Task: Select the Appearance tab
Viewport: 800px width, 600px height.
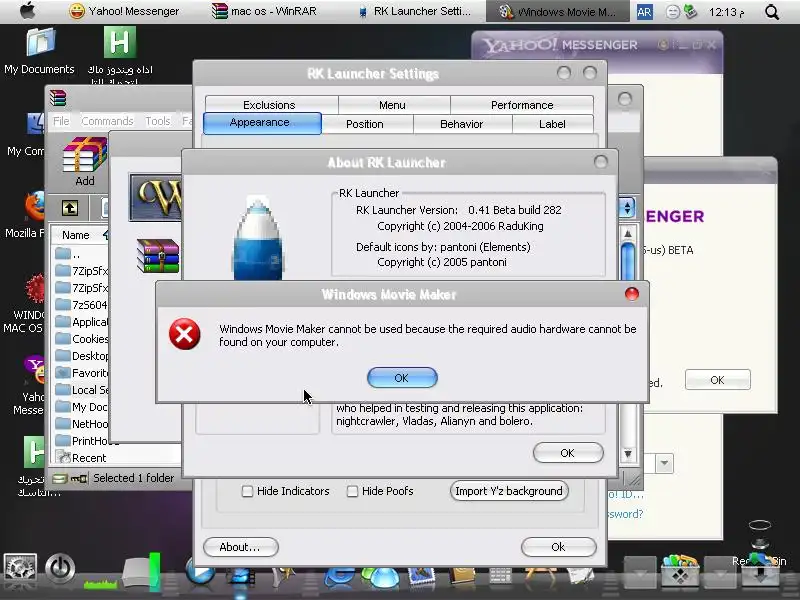Action: click(262, 123)
